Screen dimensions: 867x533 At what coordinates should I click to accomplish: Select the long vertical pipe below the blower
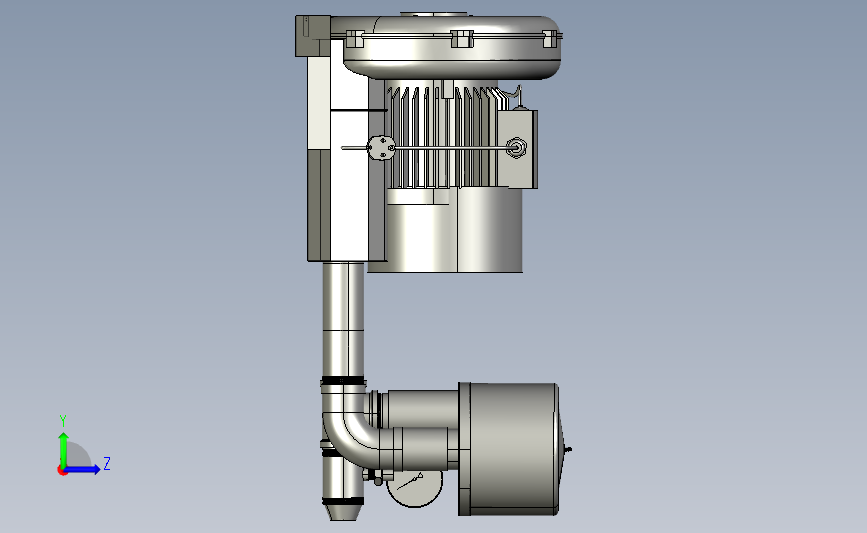point(343,321)
